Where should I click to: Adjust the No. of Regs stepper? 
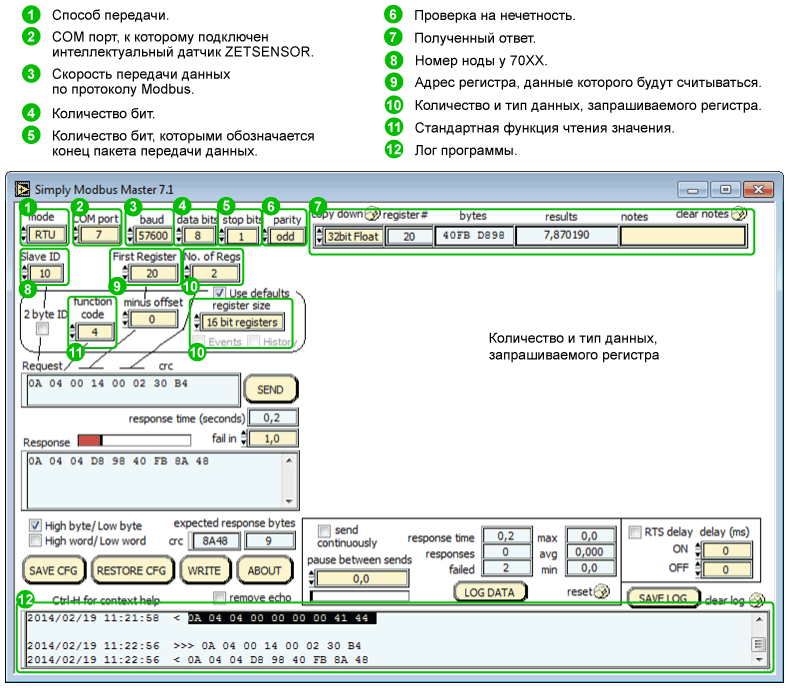pos(187,273)
